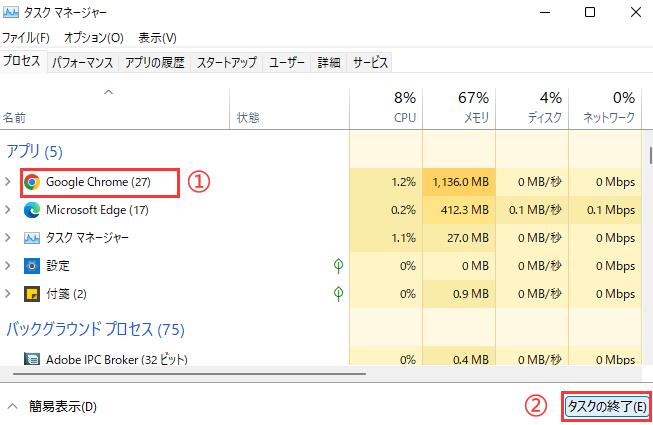The width and height of the screenshot is (653, 425).
Task: Click the green leaf icon beside 設定
Action: point(339,266)
